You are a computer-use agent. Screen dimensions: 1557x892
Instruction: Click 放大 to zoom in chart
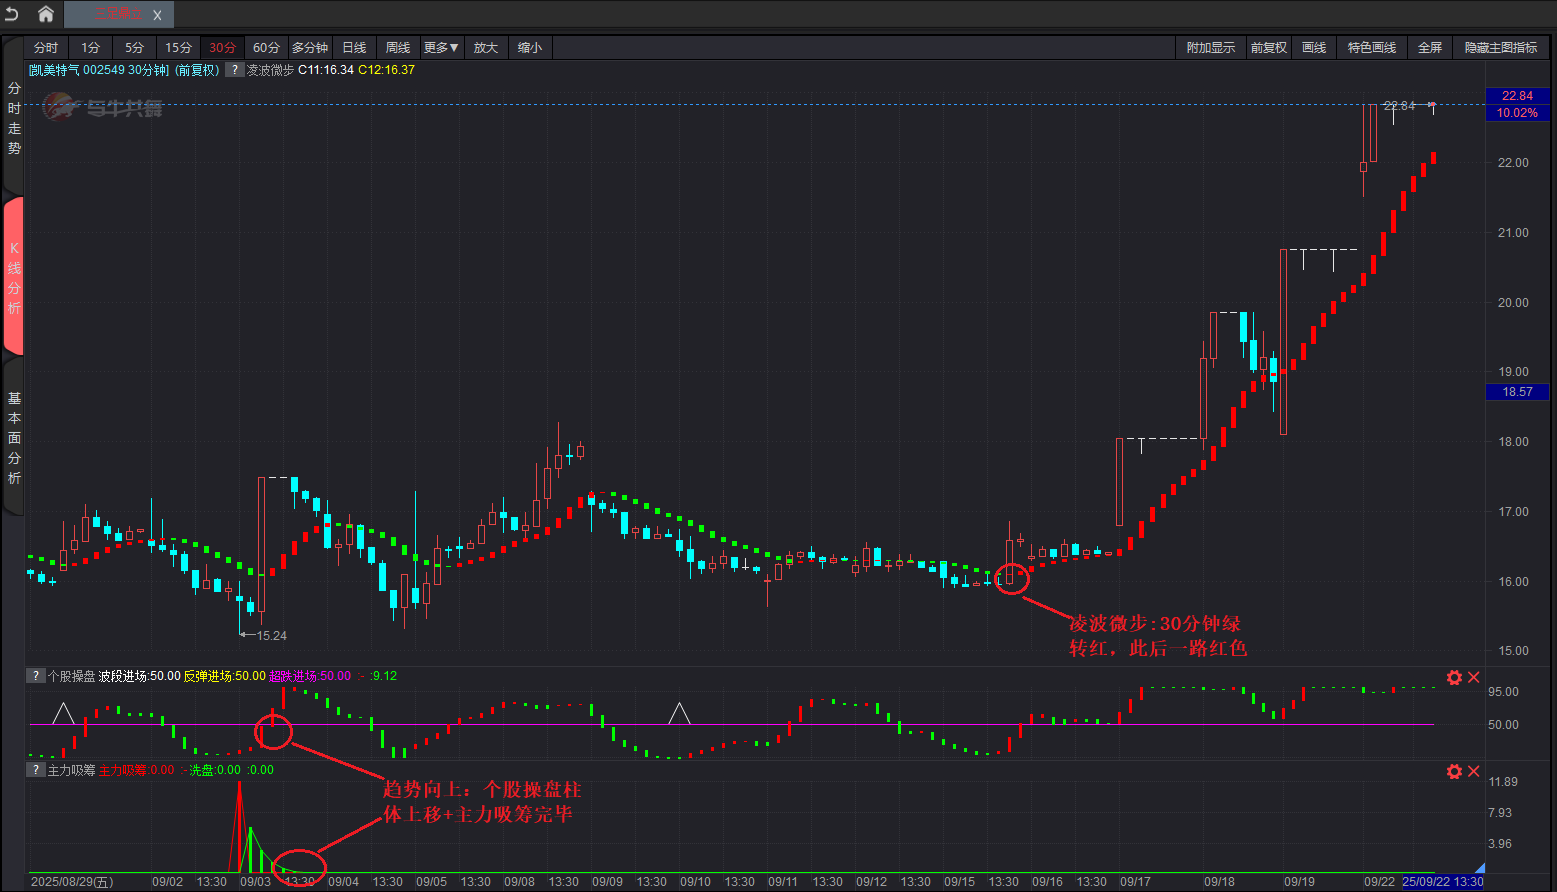pos(486,48)
